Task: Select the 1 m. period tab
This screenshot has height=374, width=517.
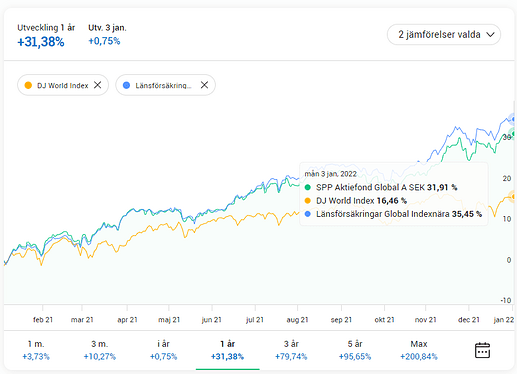Action: 36,350
